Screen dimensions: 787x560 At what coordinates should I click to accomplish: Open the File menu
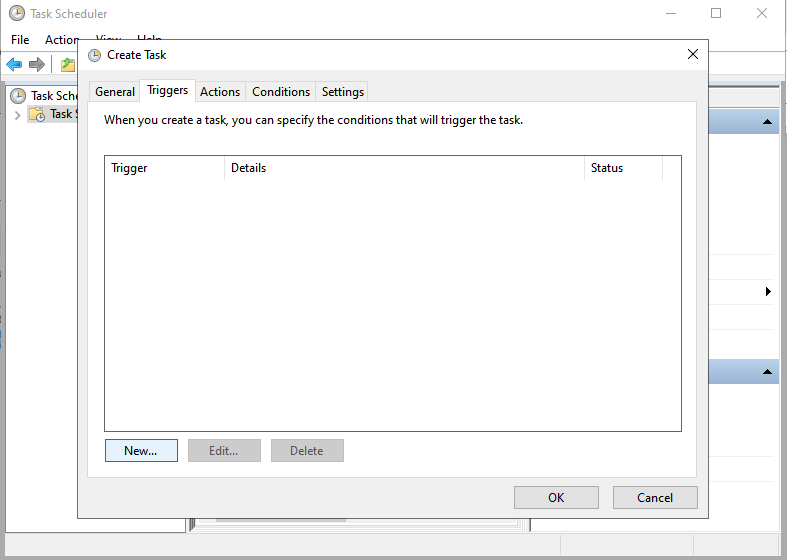click(20, 40)
